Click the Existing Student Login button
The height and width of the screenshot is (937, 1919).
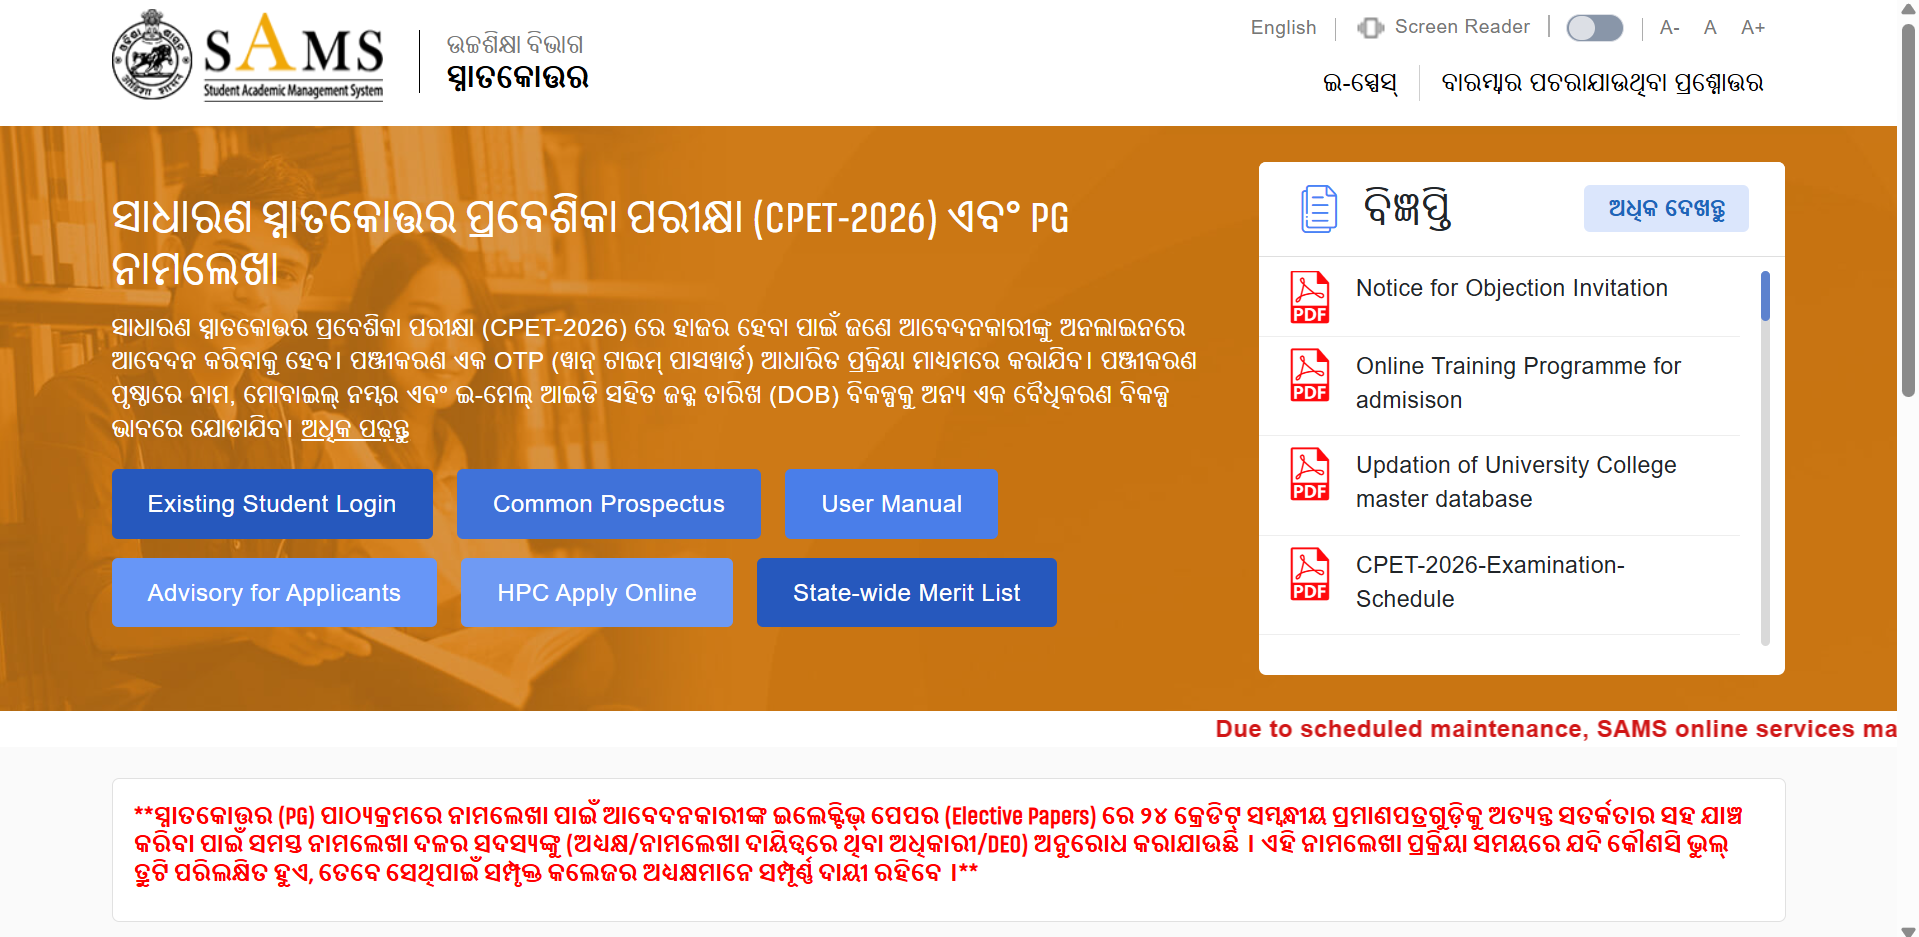272,504
